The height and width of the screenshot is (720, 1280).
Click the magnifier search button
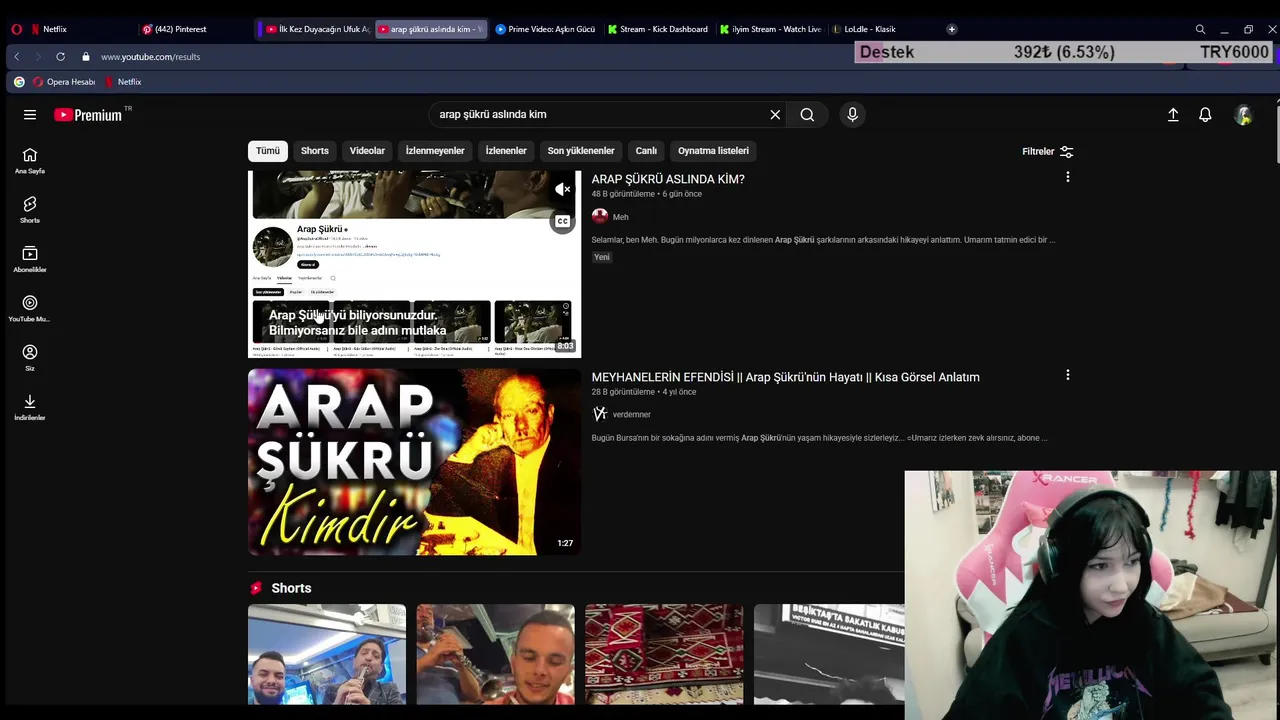(x=807, y=115)
